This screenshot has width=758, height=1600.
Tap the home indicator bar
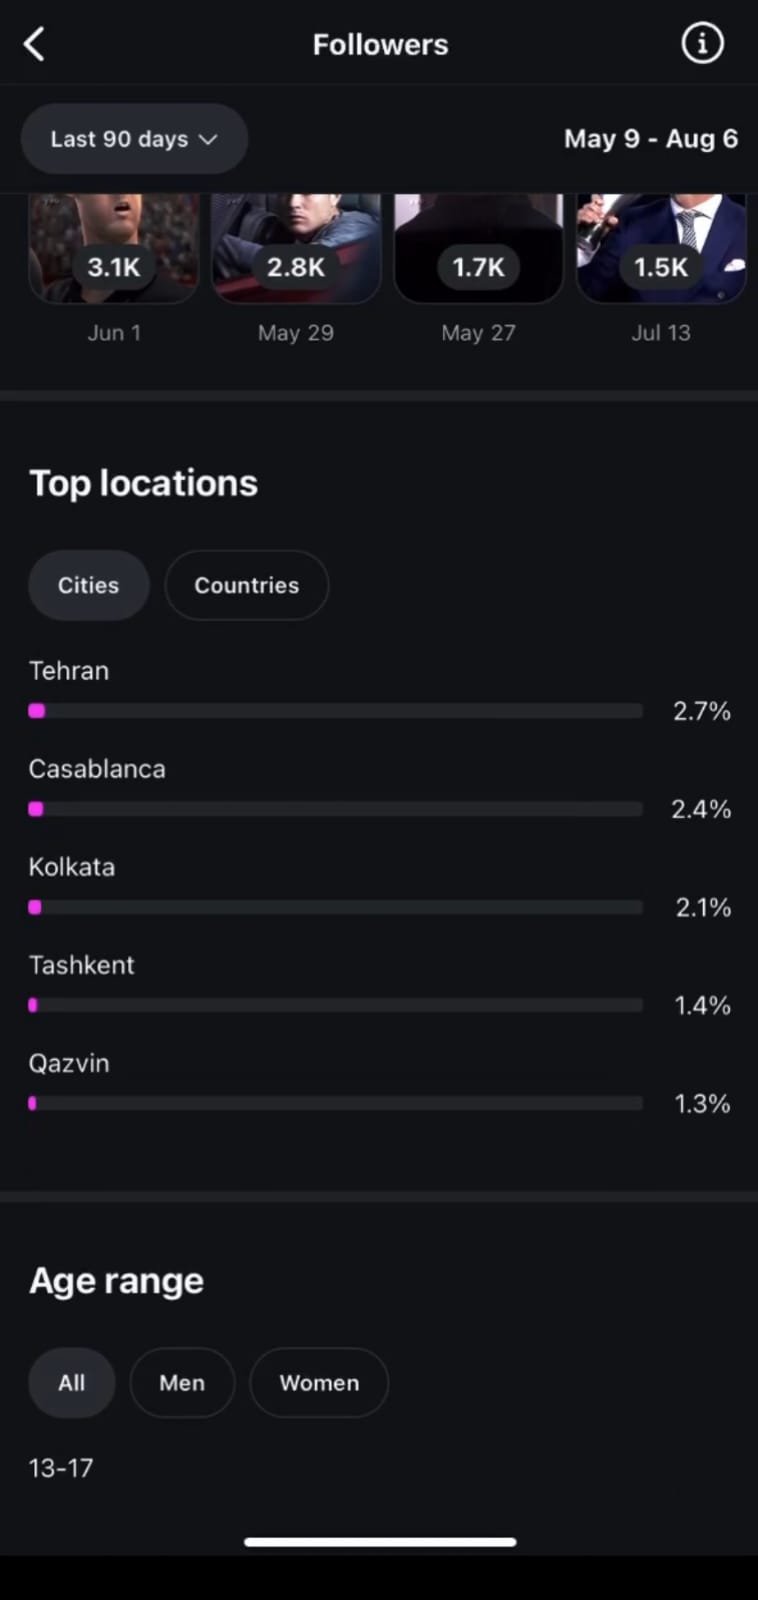point(380,1542)
